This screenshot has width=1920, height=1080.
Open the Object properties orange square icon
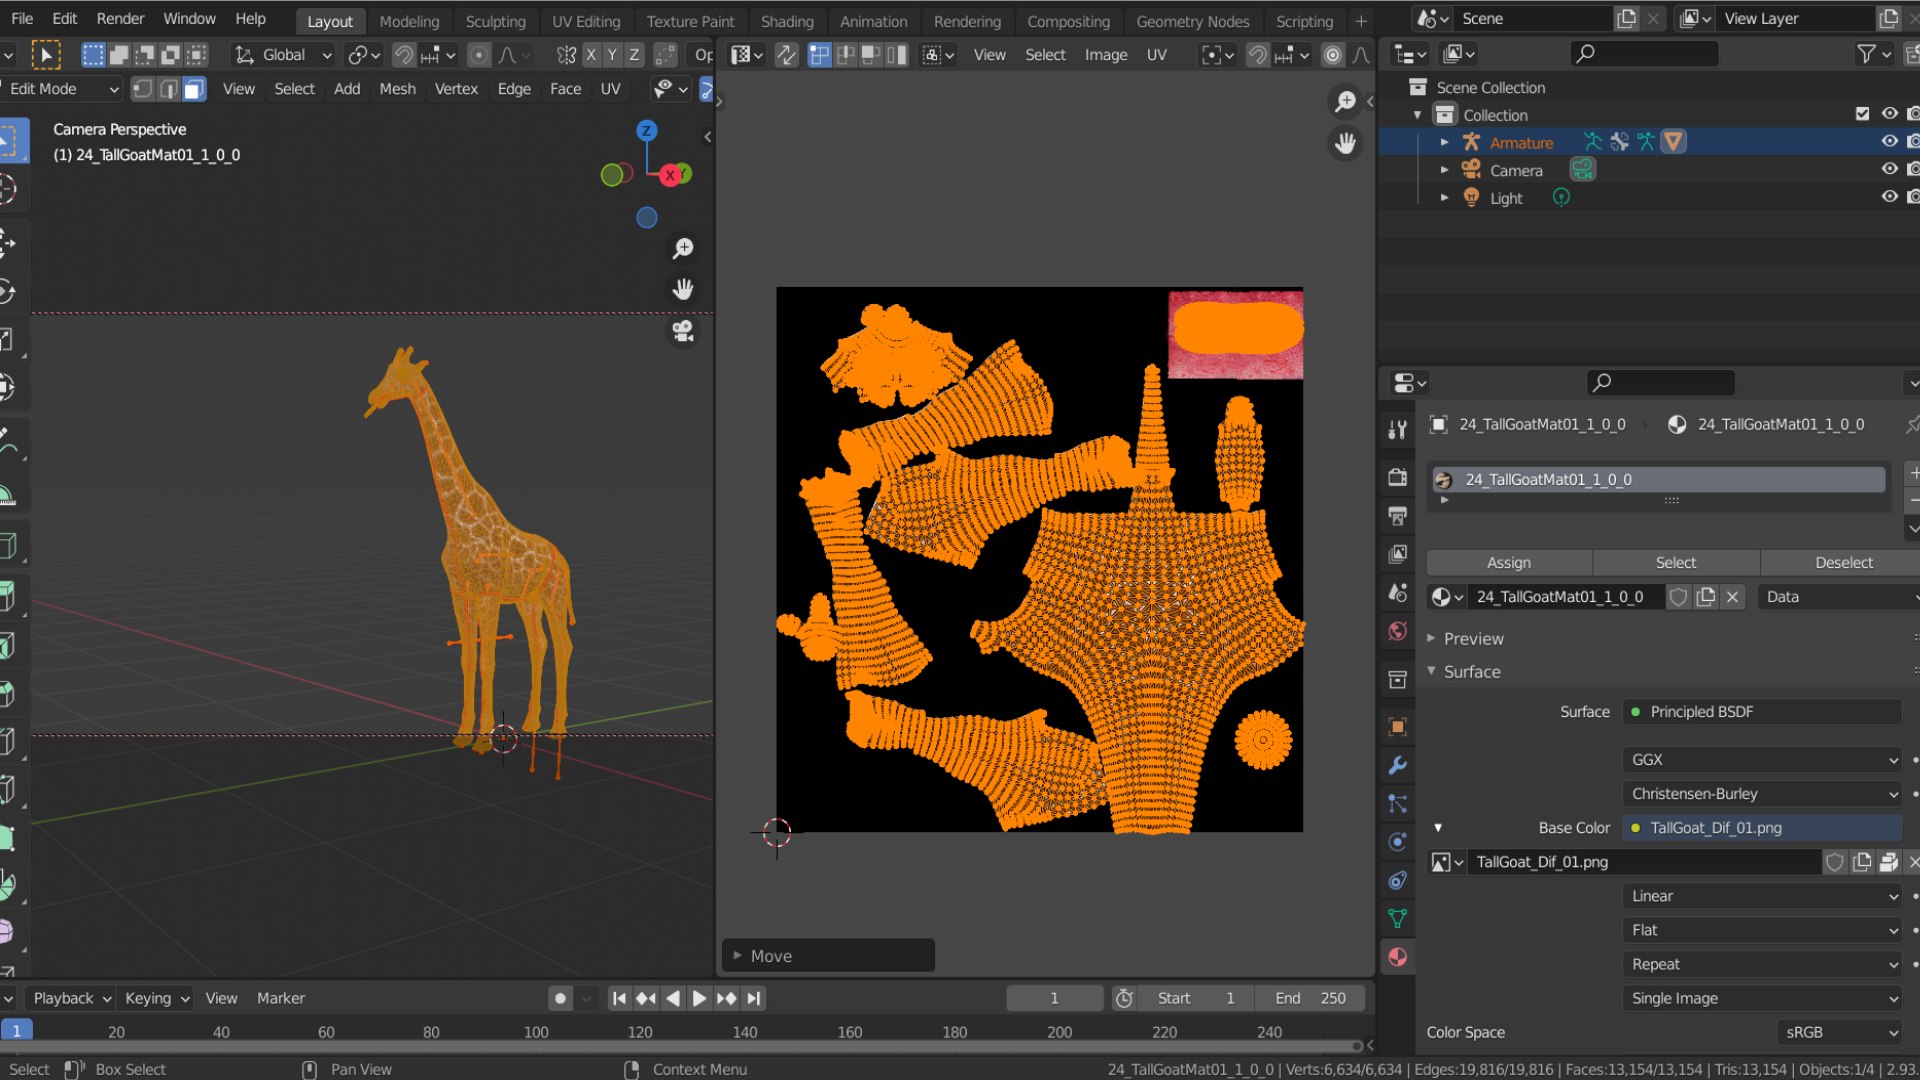(x=1398, y=727)
